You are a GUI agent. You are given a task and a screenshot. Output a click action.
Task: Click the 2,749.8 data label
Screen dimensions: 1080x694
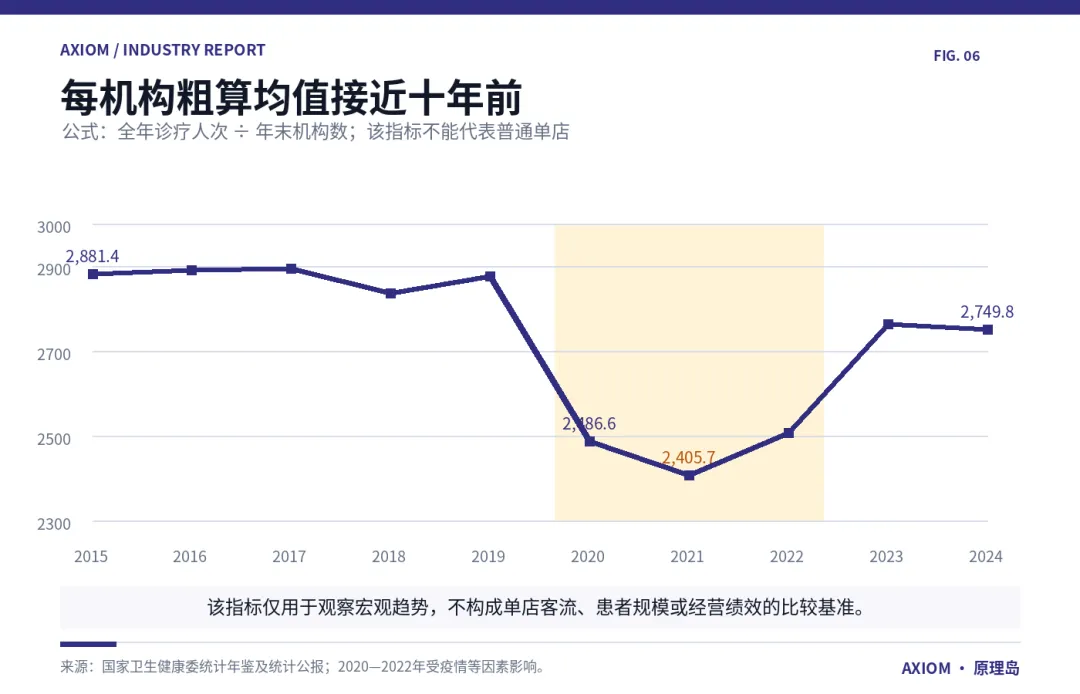(987, 312)
